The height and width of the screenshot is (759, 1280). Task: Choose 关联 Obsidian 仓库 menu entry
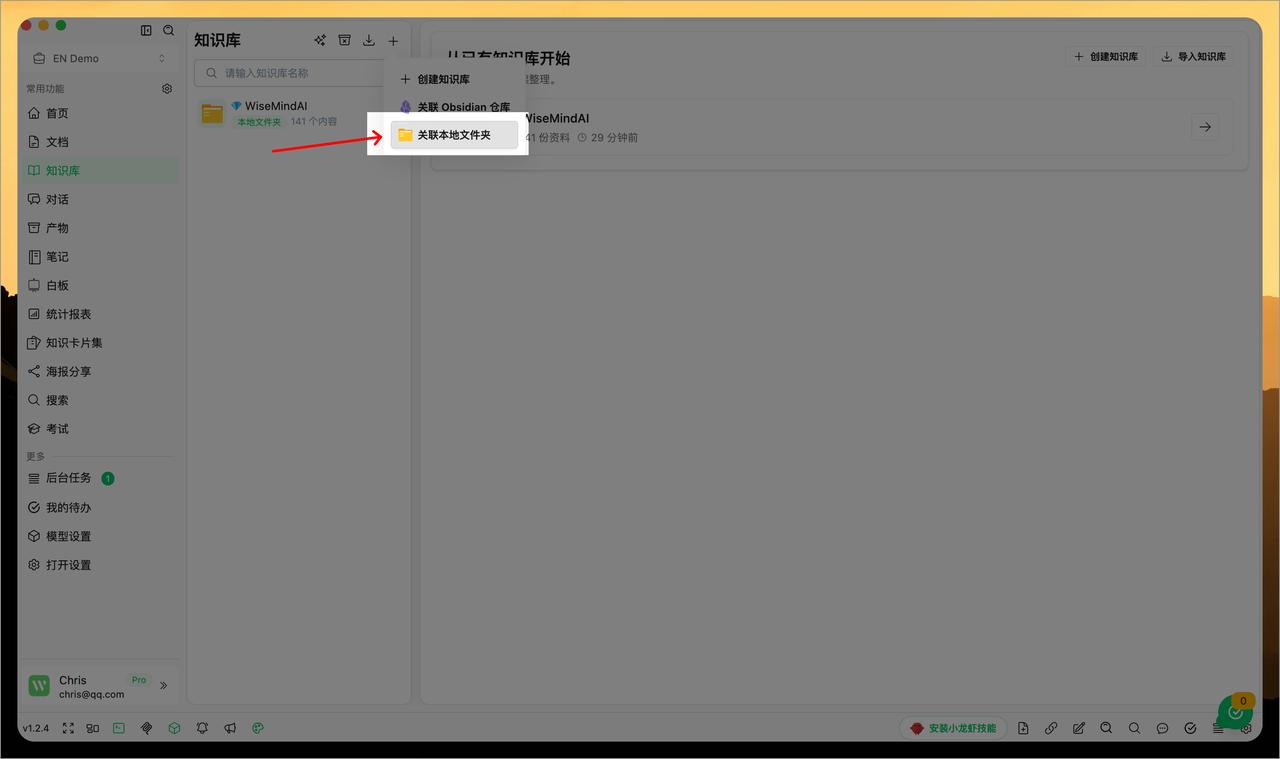[454, 107]
